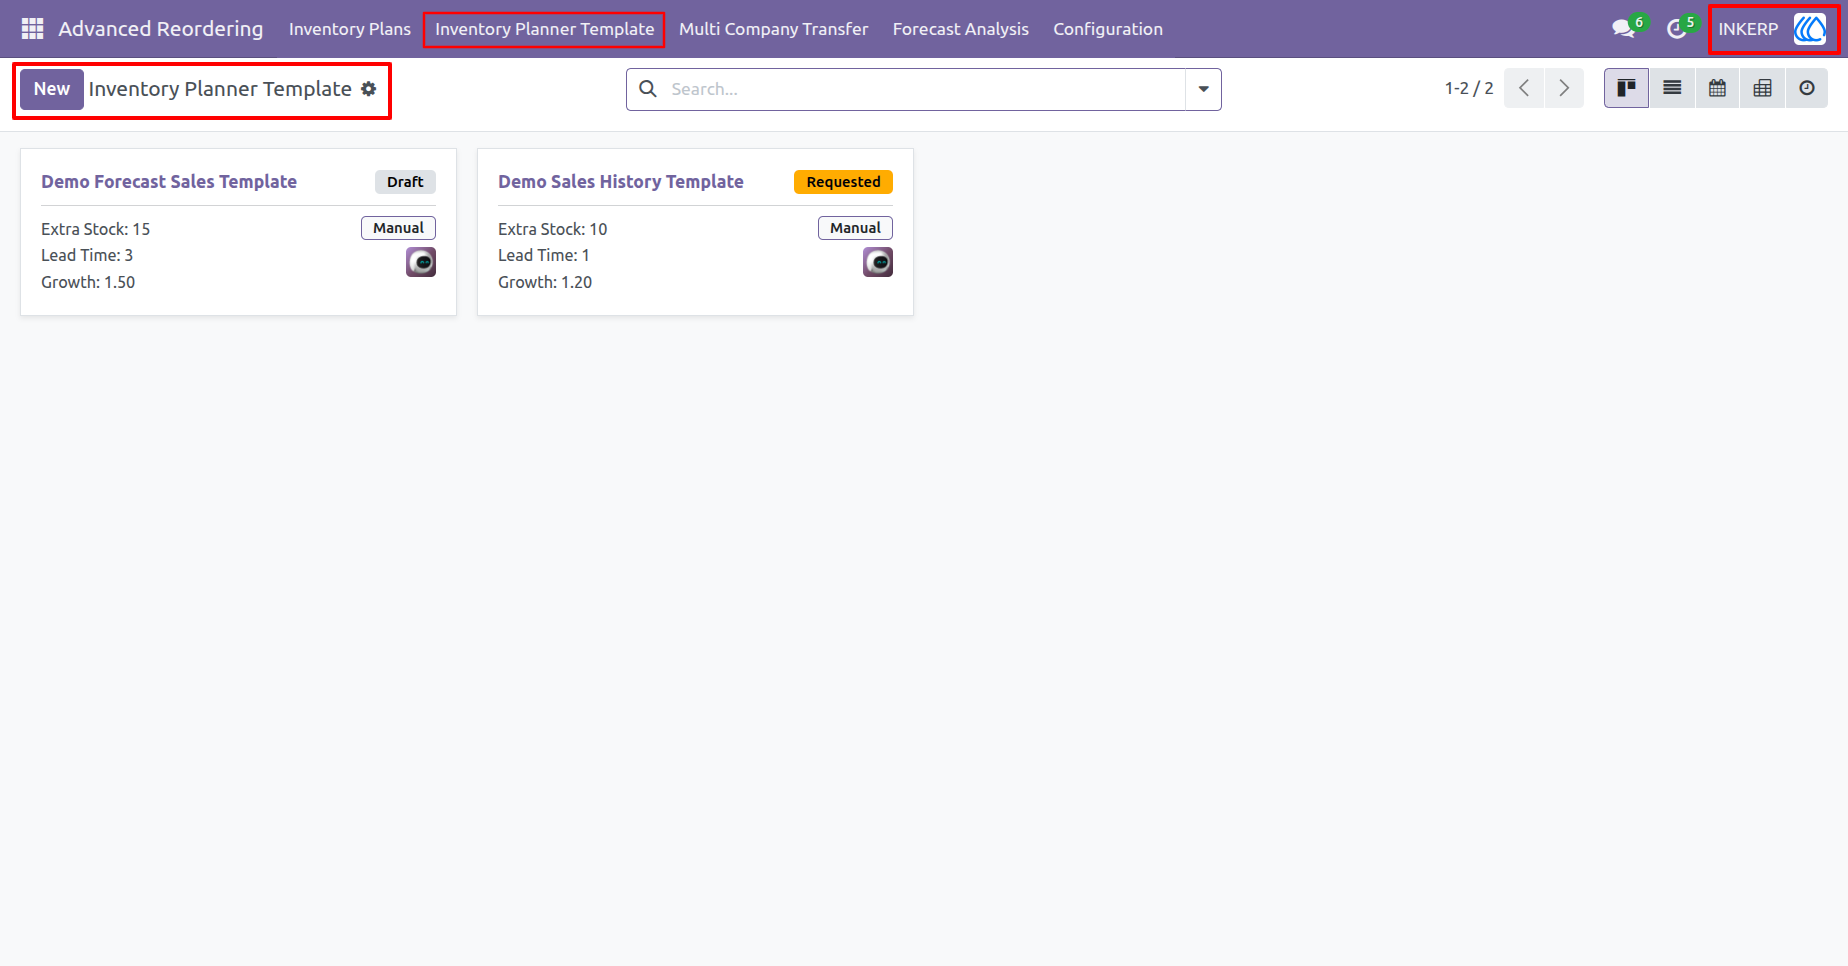Switch to Activity view
The height and width of the screenshot is (966, 1848).
(x=1807, y=89)
